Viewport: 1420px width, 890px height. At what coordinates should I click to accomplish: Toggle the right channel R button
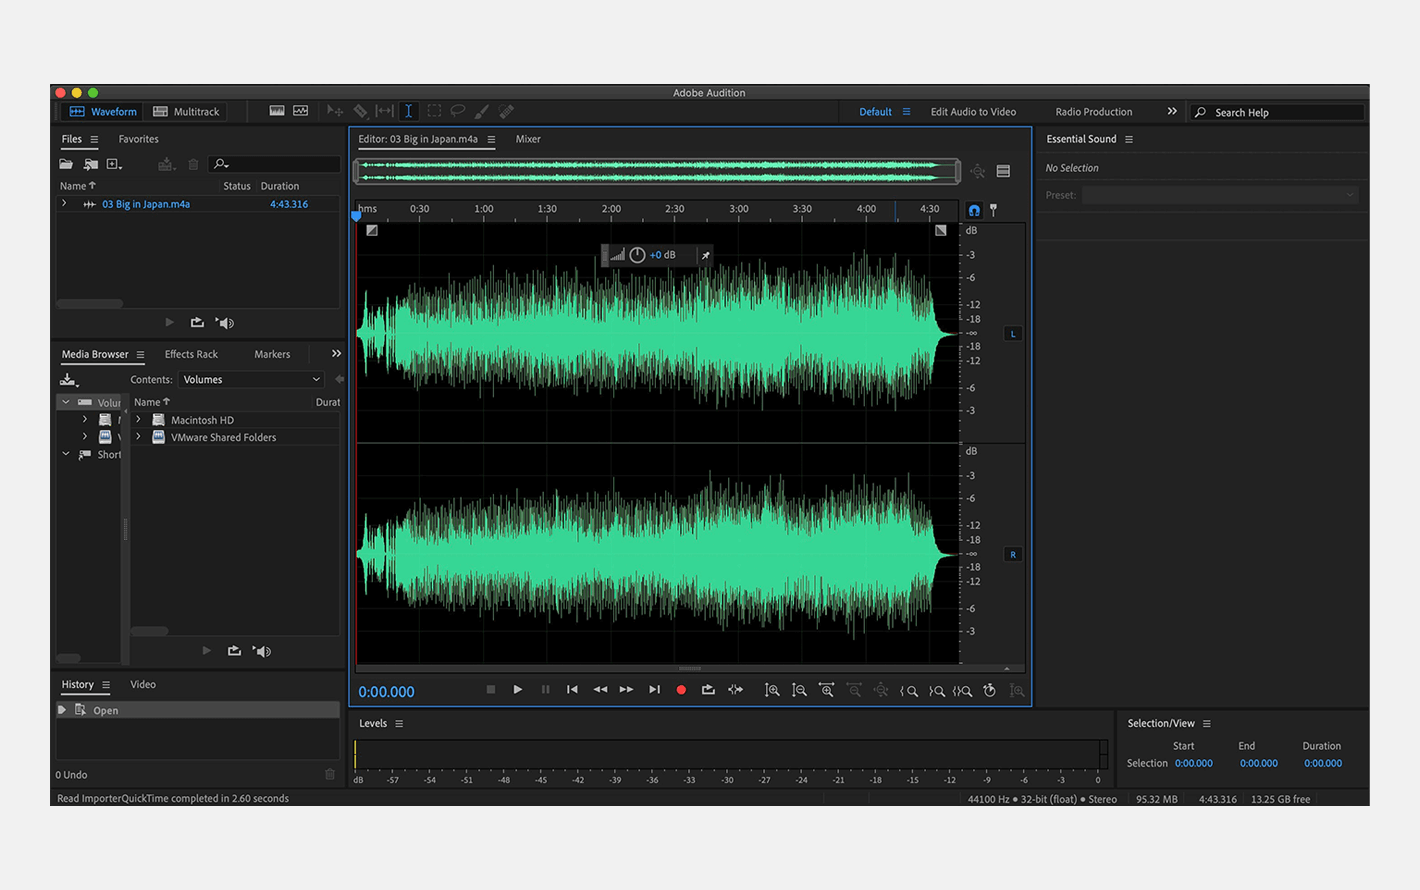point(1013,555)
